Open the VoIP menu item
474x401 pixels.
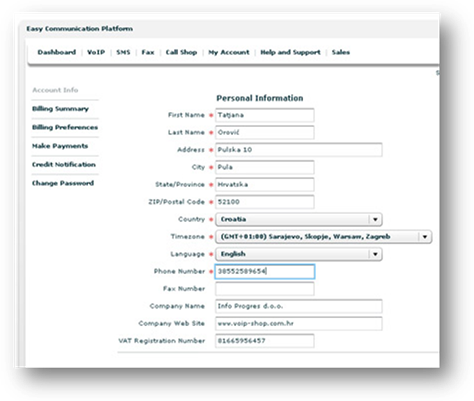(x=96, y=52)
